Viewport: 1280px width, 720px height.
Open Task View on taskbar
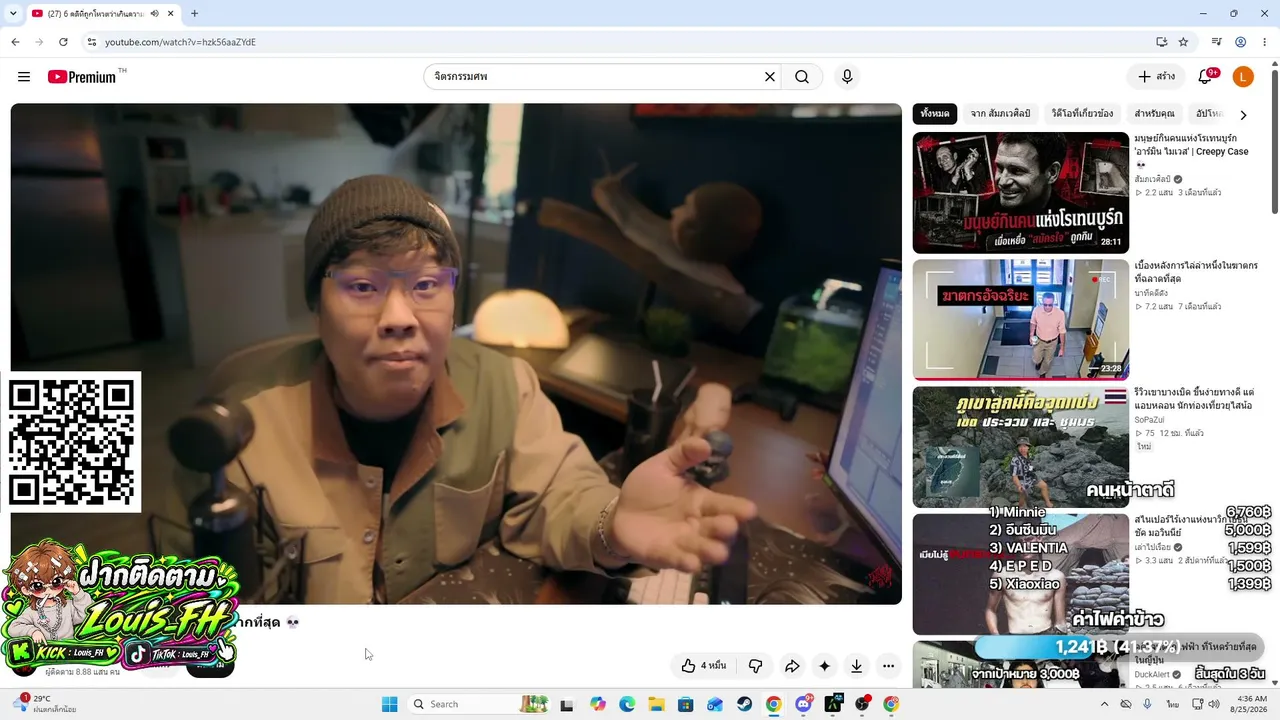coord(567,704)
